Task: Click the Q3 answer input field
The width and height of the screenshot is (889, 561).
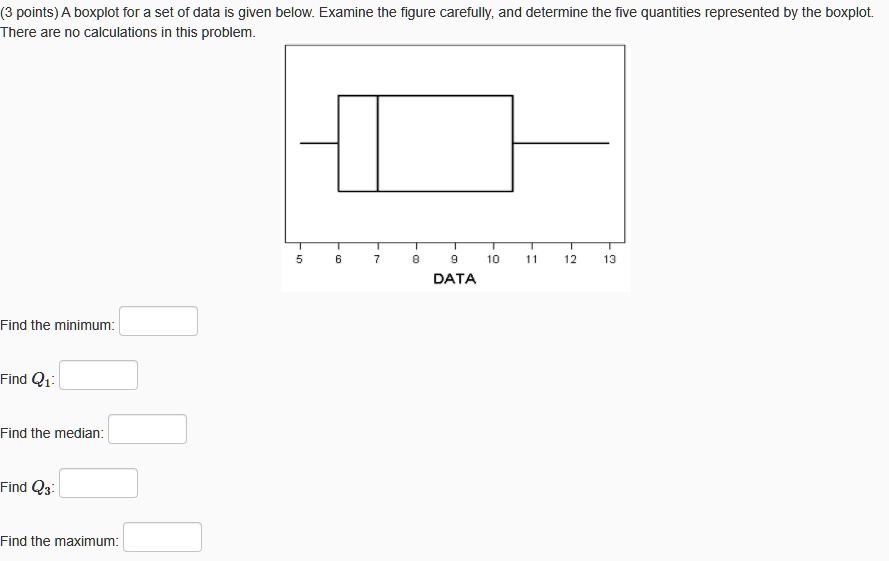Action: coord(98,483)
